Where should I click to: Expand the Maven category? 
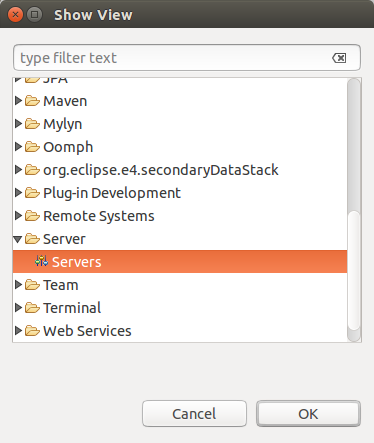tap(18, 101)
